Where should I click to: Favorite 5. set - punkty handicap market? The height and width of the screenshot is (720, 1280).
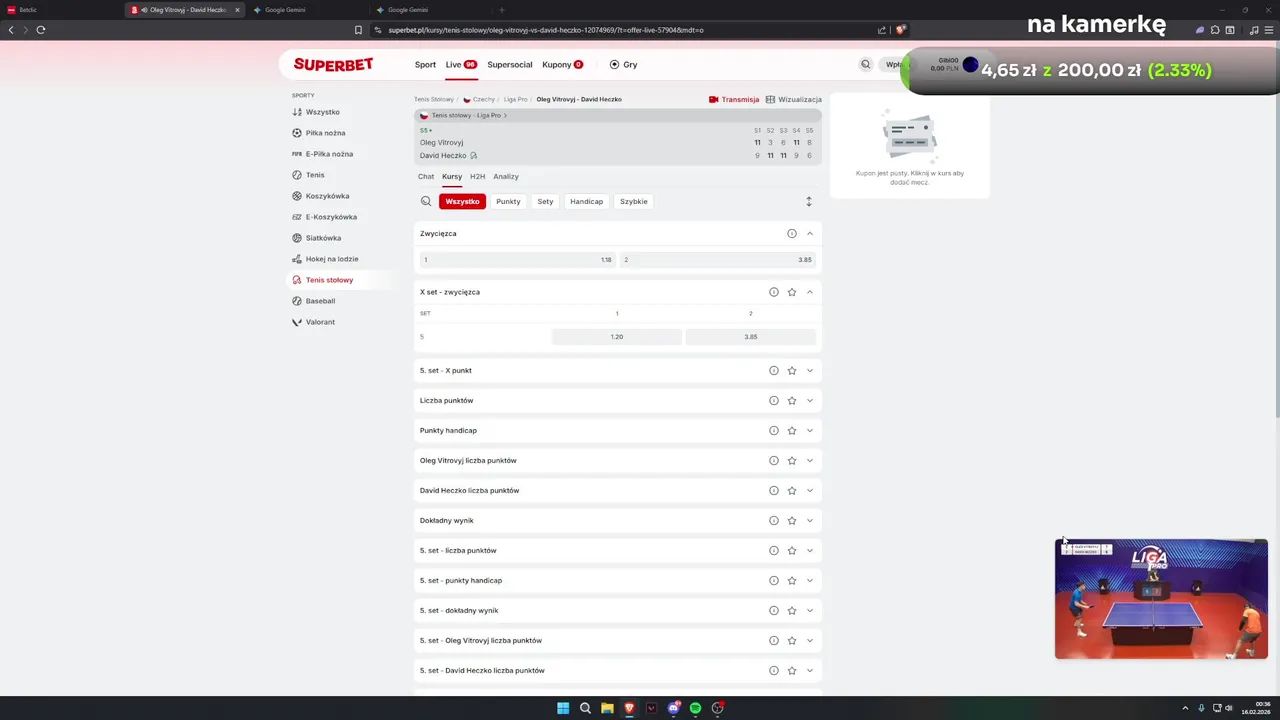coord(792,581)
